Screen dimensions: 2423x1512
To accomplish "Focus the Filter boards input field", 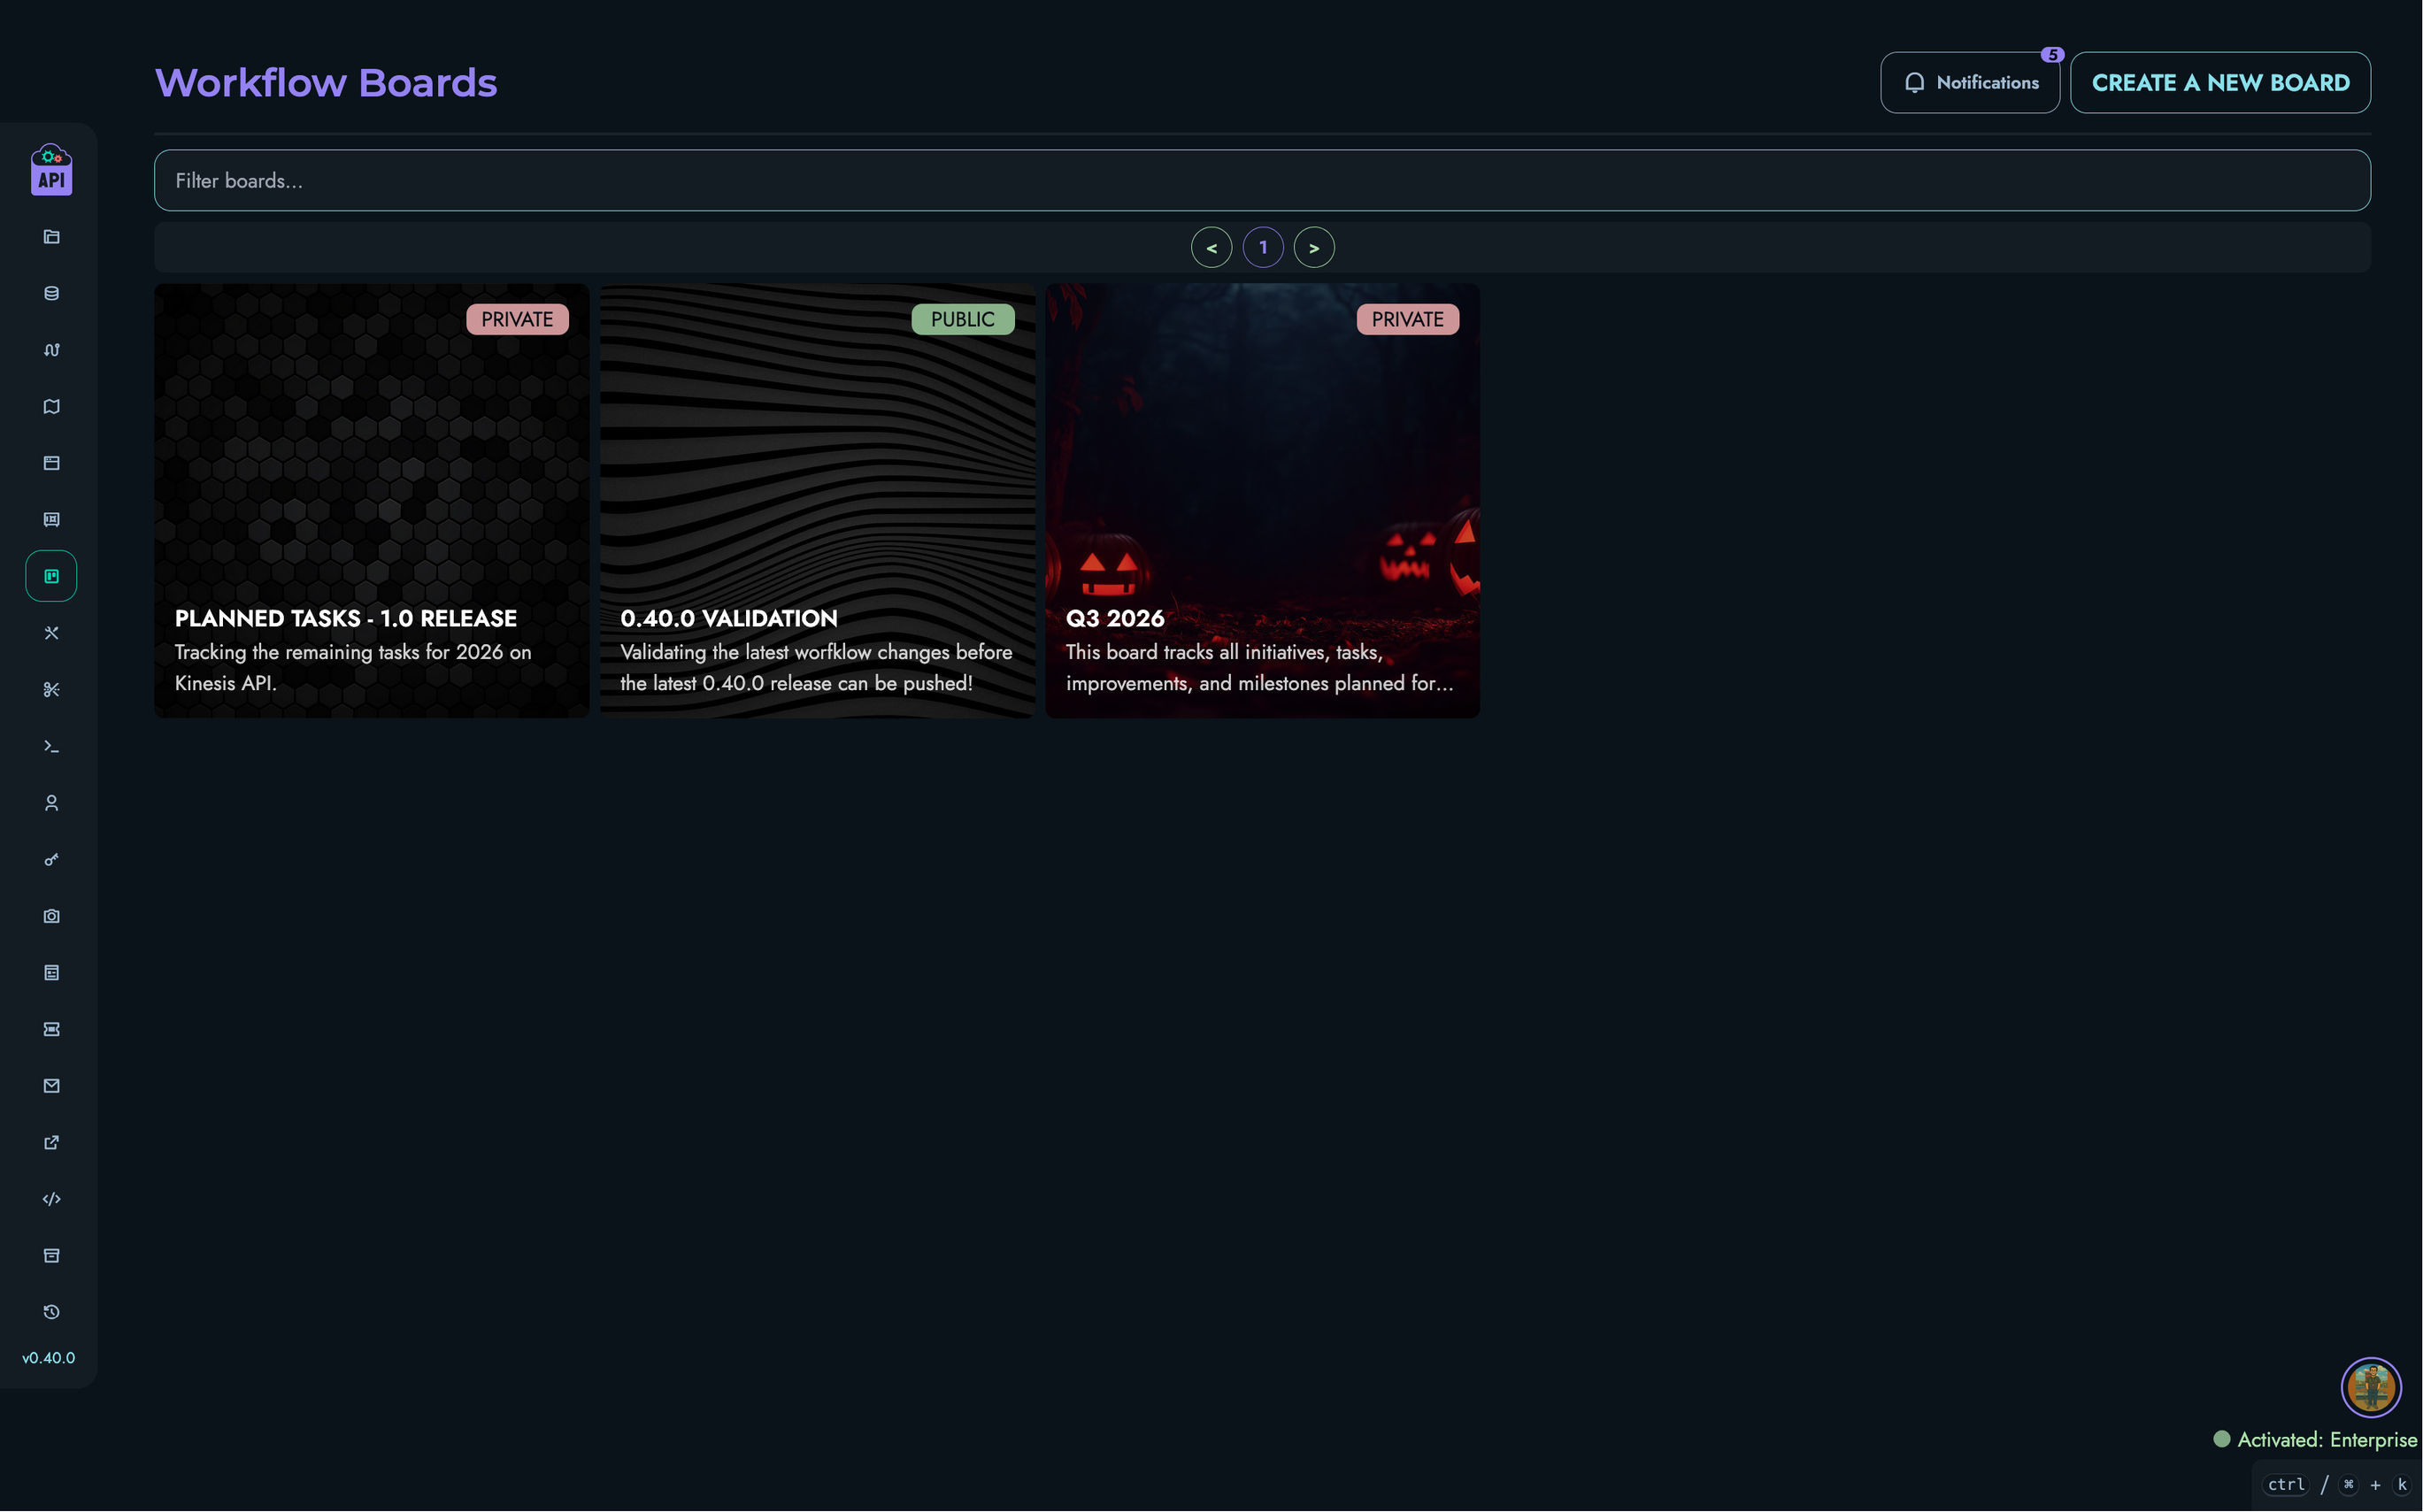I will (1261, 181).
